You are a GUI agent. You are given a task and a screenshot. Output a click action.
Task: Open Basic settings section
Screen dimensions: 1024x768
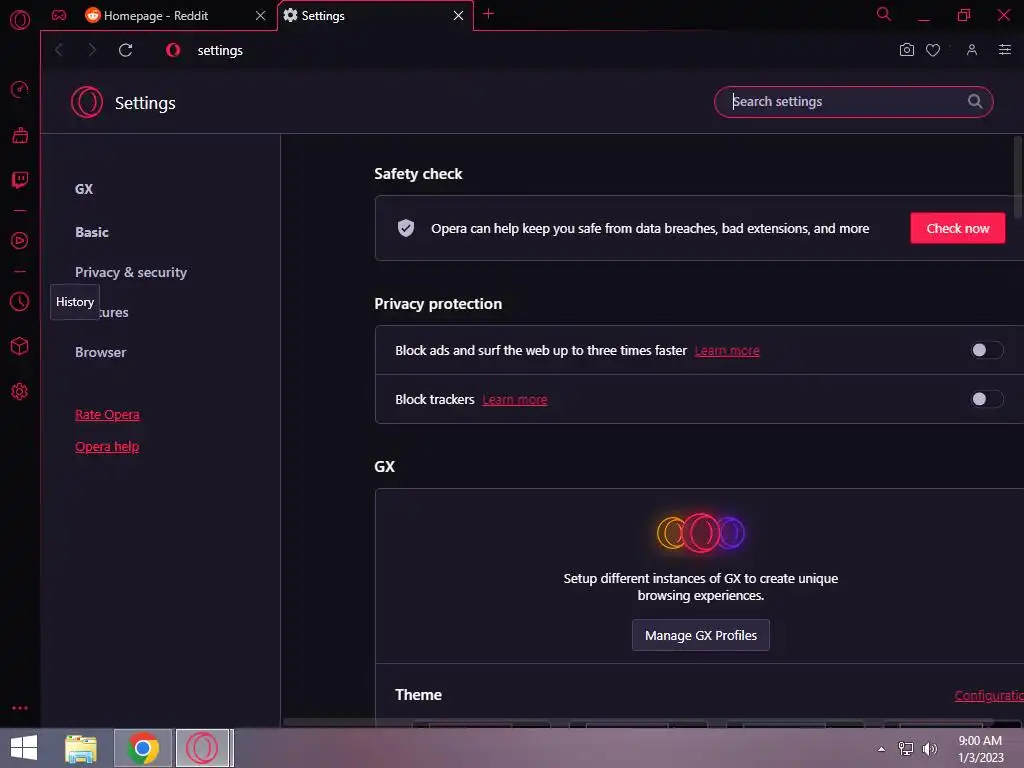point(92,232)
